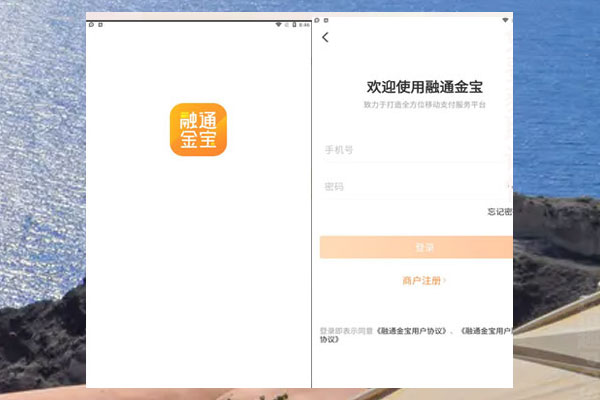600x400 pixels.
Task: Tap the orange 登录 login button
Action: [416, 247]
